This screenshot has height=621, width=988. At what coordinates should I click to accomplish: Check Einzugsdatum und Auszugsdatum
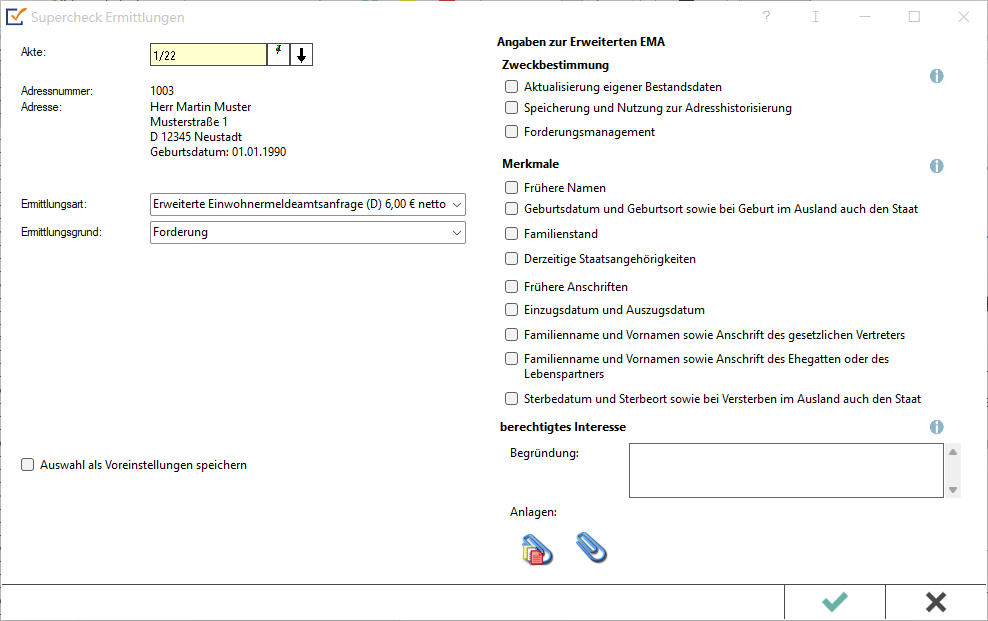(512, 310)
